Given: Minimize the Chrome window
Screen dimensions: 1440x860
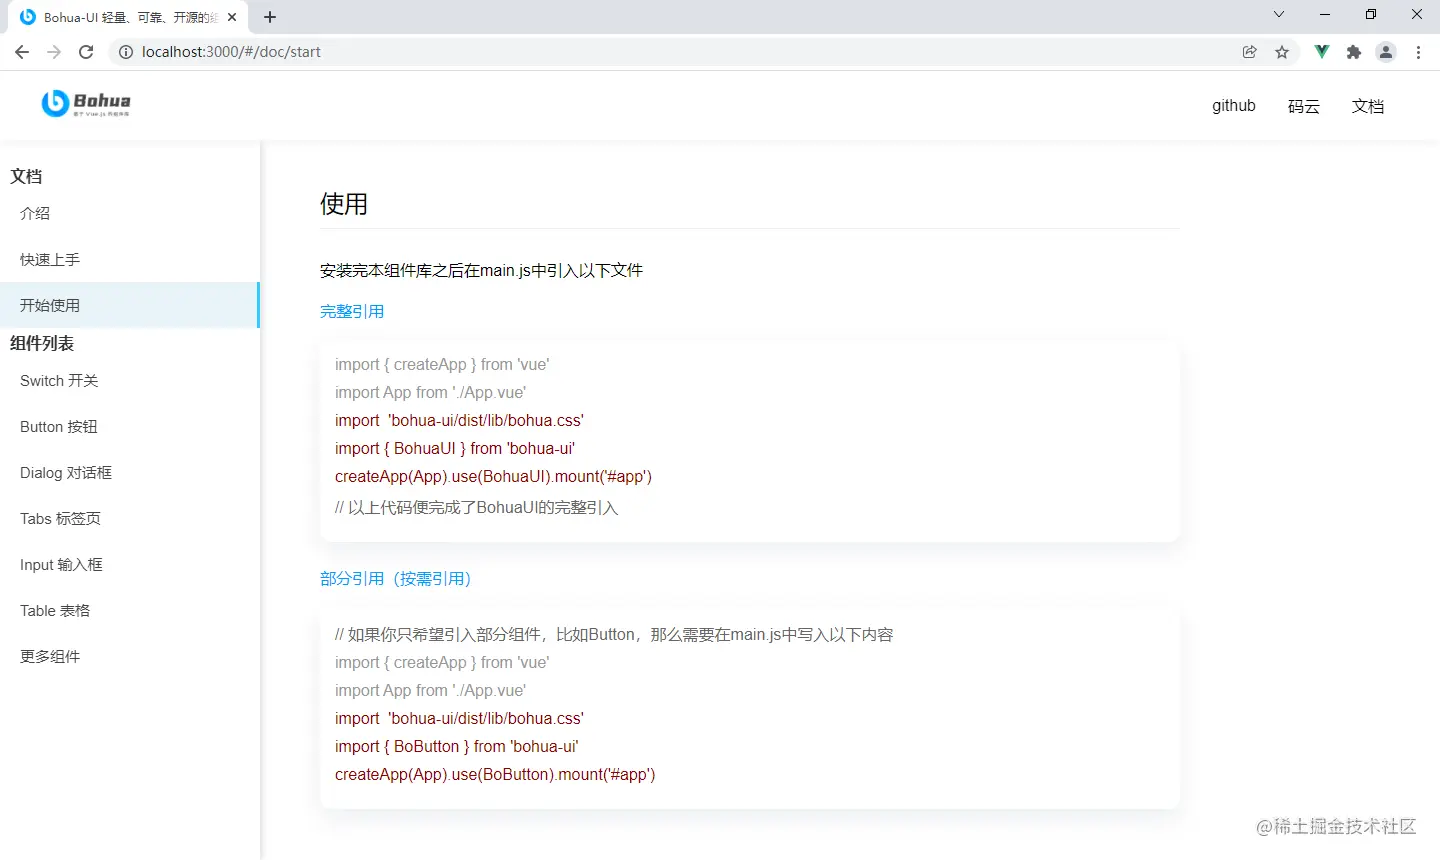Looking at the screenshot, I should coord(1325,15).
